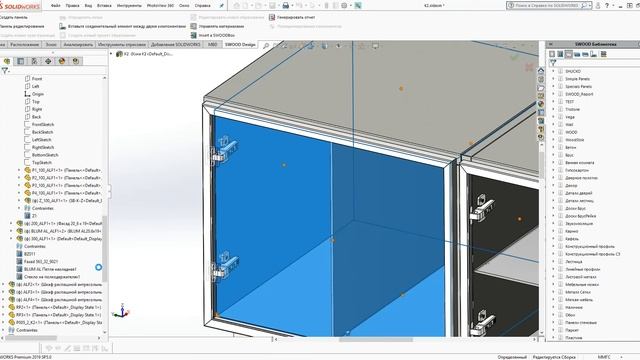
Task: Click the Generate report ribbon icon
Action: [272, 18]
